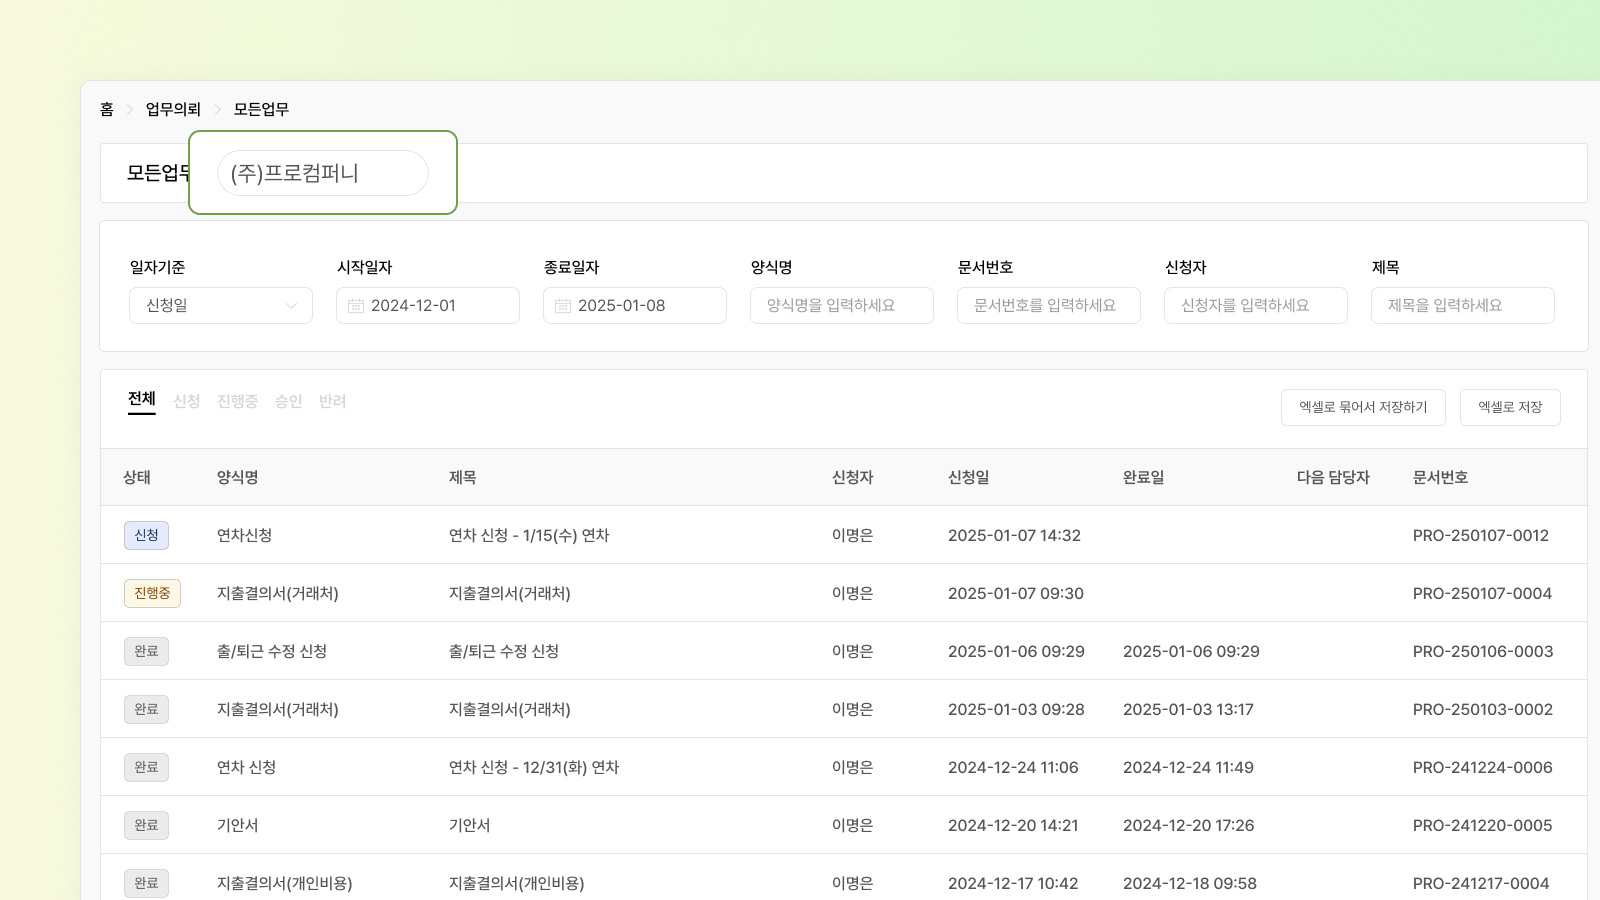This screenshot has height=900, width=1600.
Task: Switch to the 반려 tab
Action: coord(332,401)
